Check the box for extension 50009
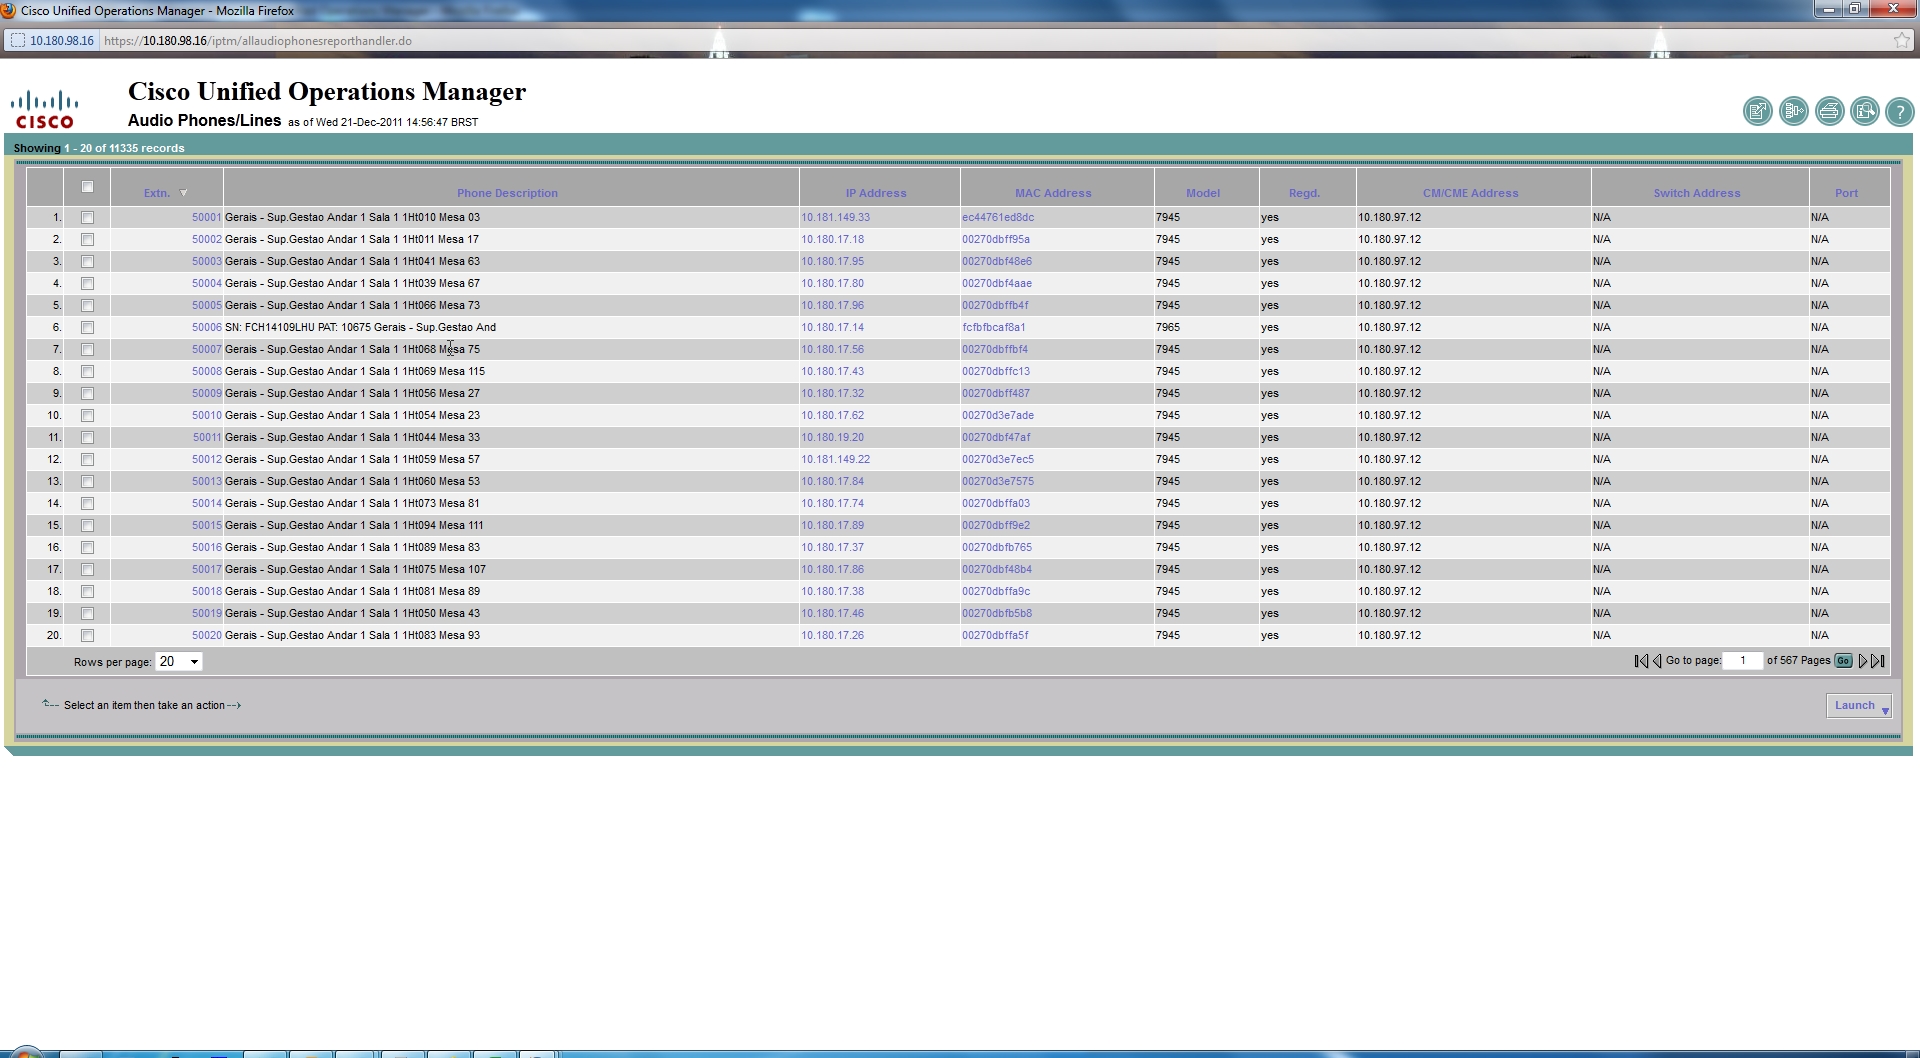 coord(87,393)
